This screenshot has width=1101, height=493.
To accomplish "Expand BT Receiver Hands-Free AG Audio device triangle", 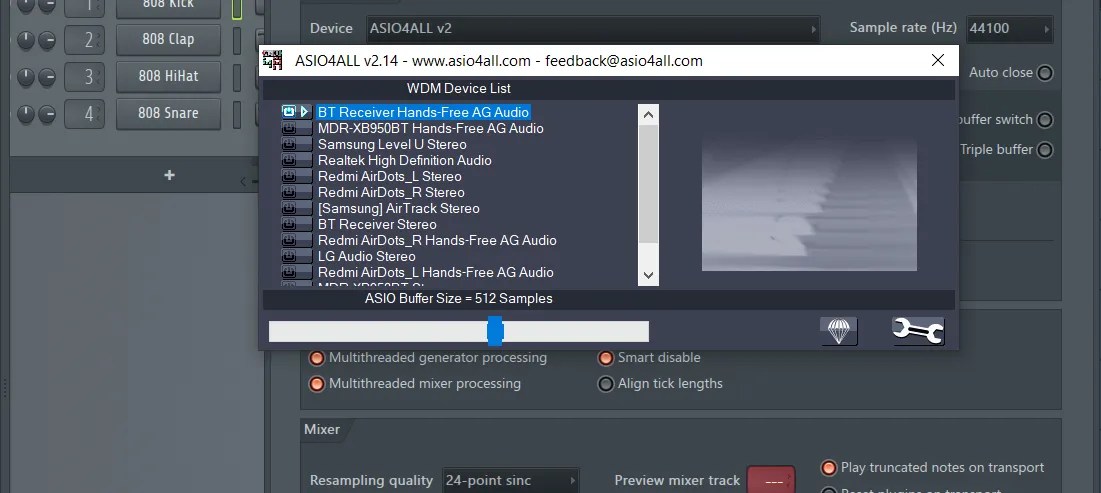I will 305,112.
